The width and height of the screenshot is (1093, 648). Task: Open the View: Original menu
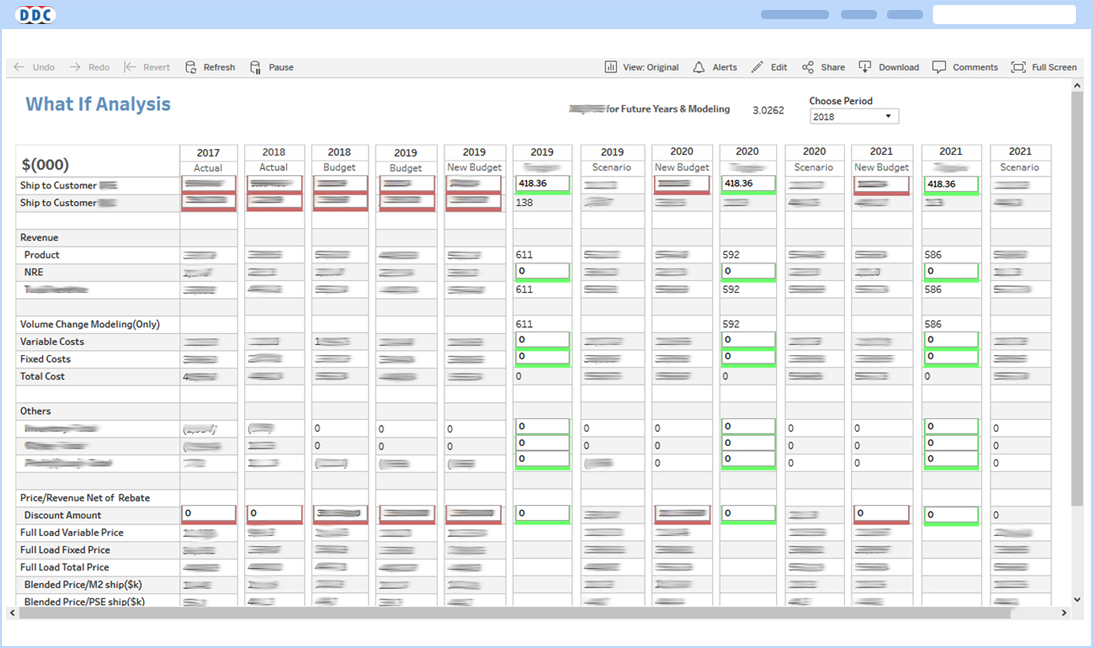tap(641, 67)
